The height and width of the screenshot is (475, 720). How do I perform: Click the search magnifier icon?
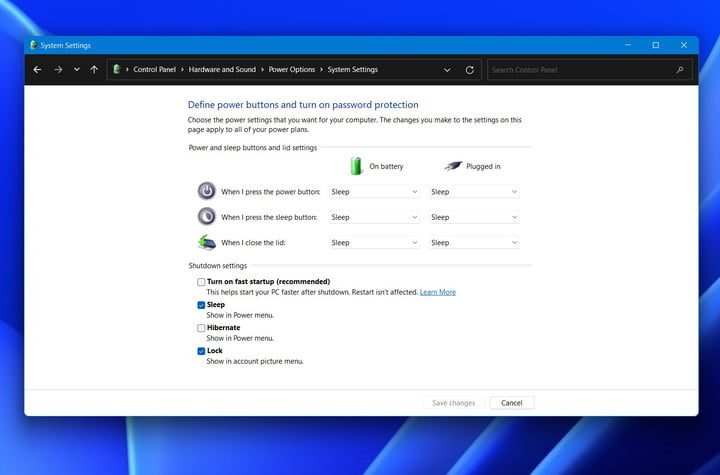[x=680, y=70]
